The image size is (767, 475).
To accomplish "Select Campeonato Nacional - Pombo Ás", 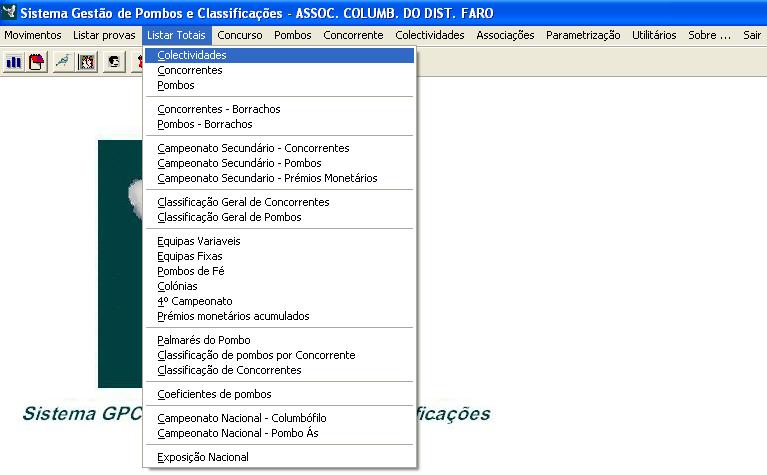I will [x=237, y=433].
